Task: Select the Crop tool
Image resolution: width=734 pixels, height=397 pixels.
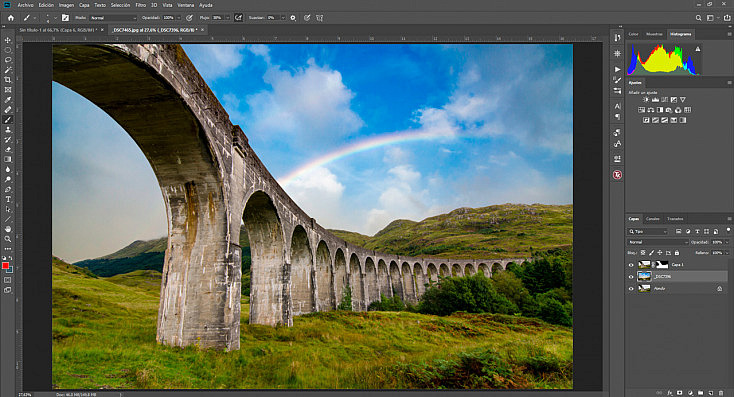Action: 7,80
